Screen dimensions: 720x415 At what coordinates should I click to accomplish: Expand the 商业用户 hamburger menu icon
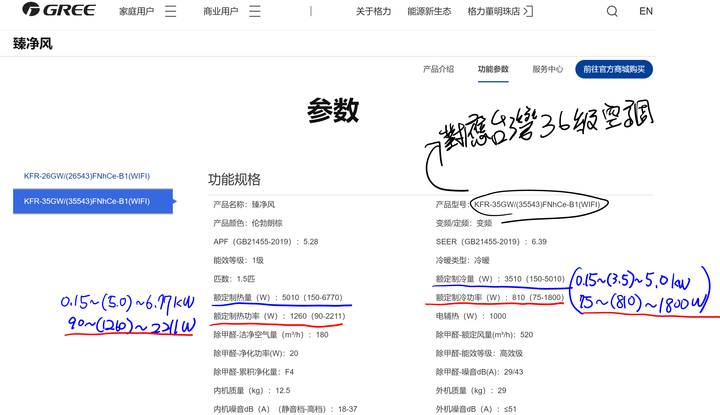coord(254,11)
